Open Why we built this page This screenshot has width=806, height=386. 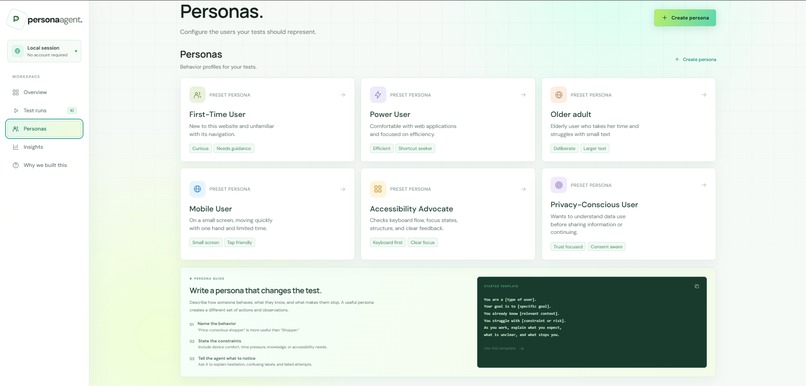point(44,166)
